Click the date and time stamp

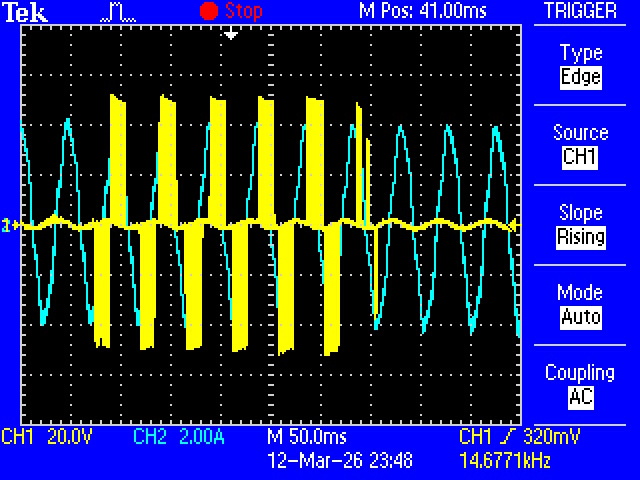tap(340, 459)
